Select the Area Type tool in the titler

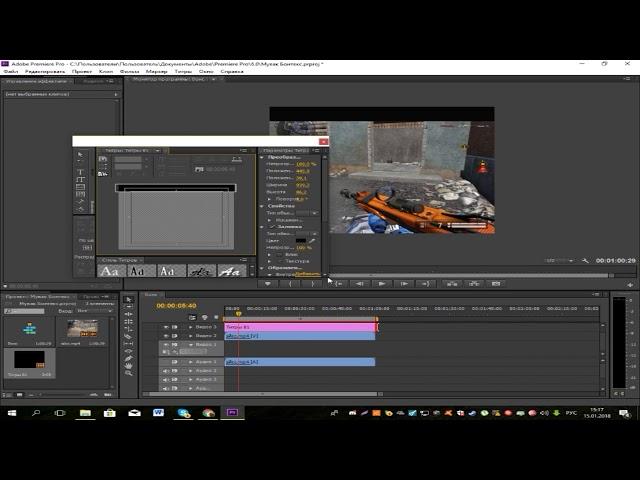(80, 187)
